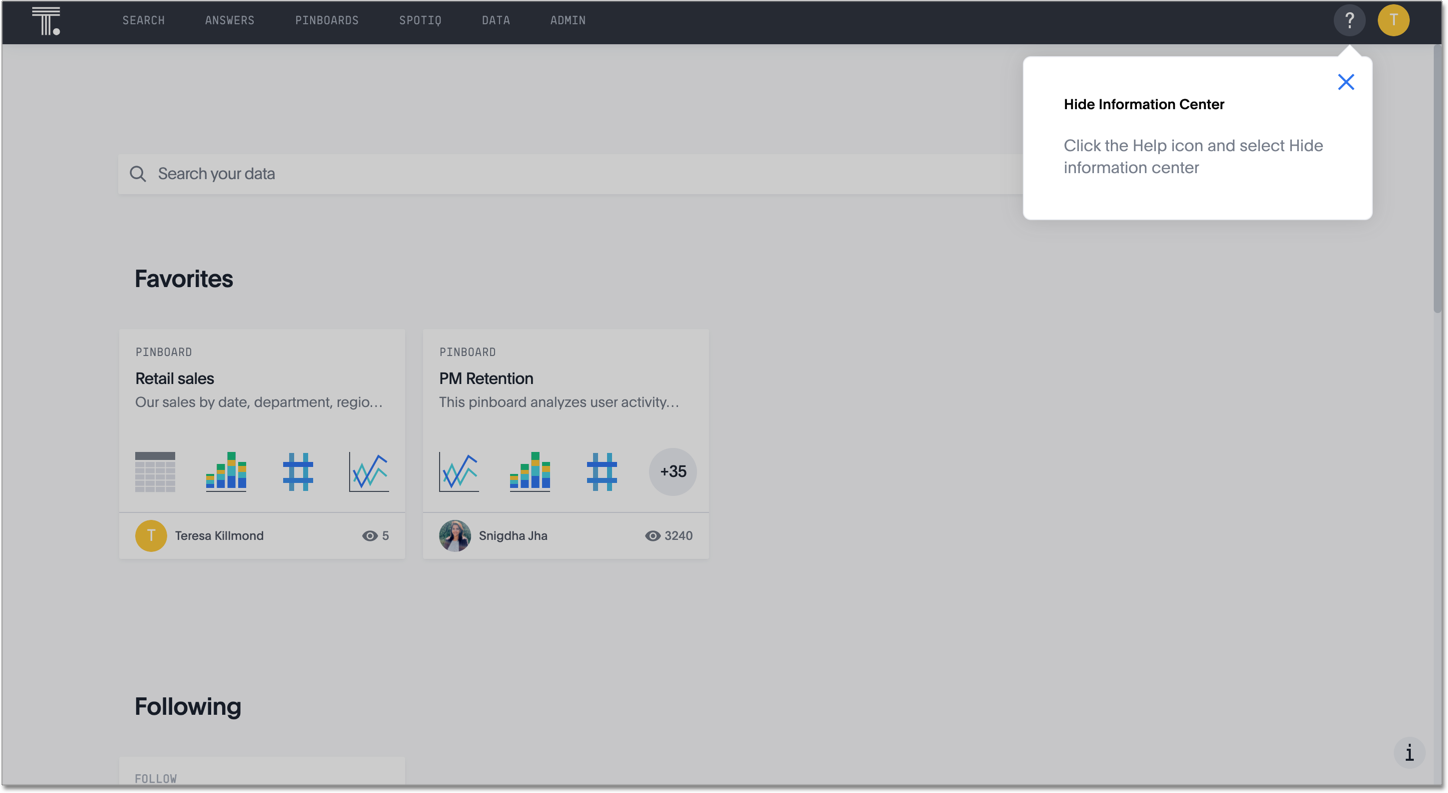Click the PM Retention description text
1448x793 pixels.
point(559,402)
